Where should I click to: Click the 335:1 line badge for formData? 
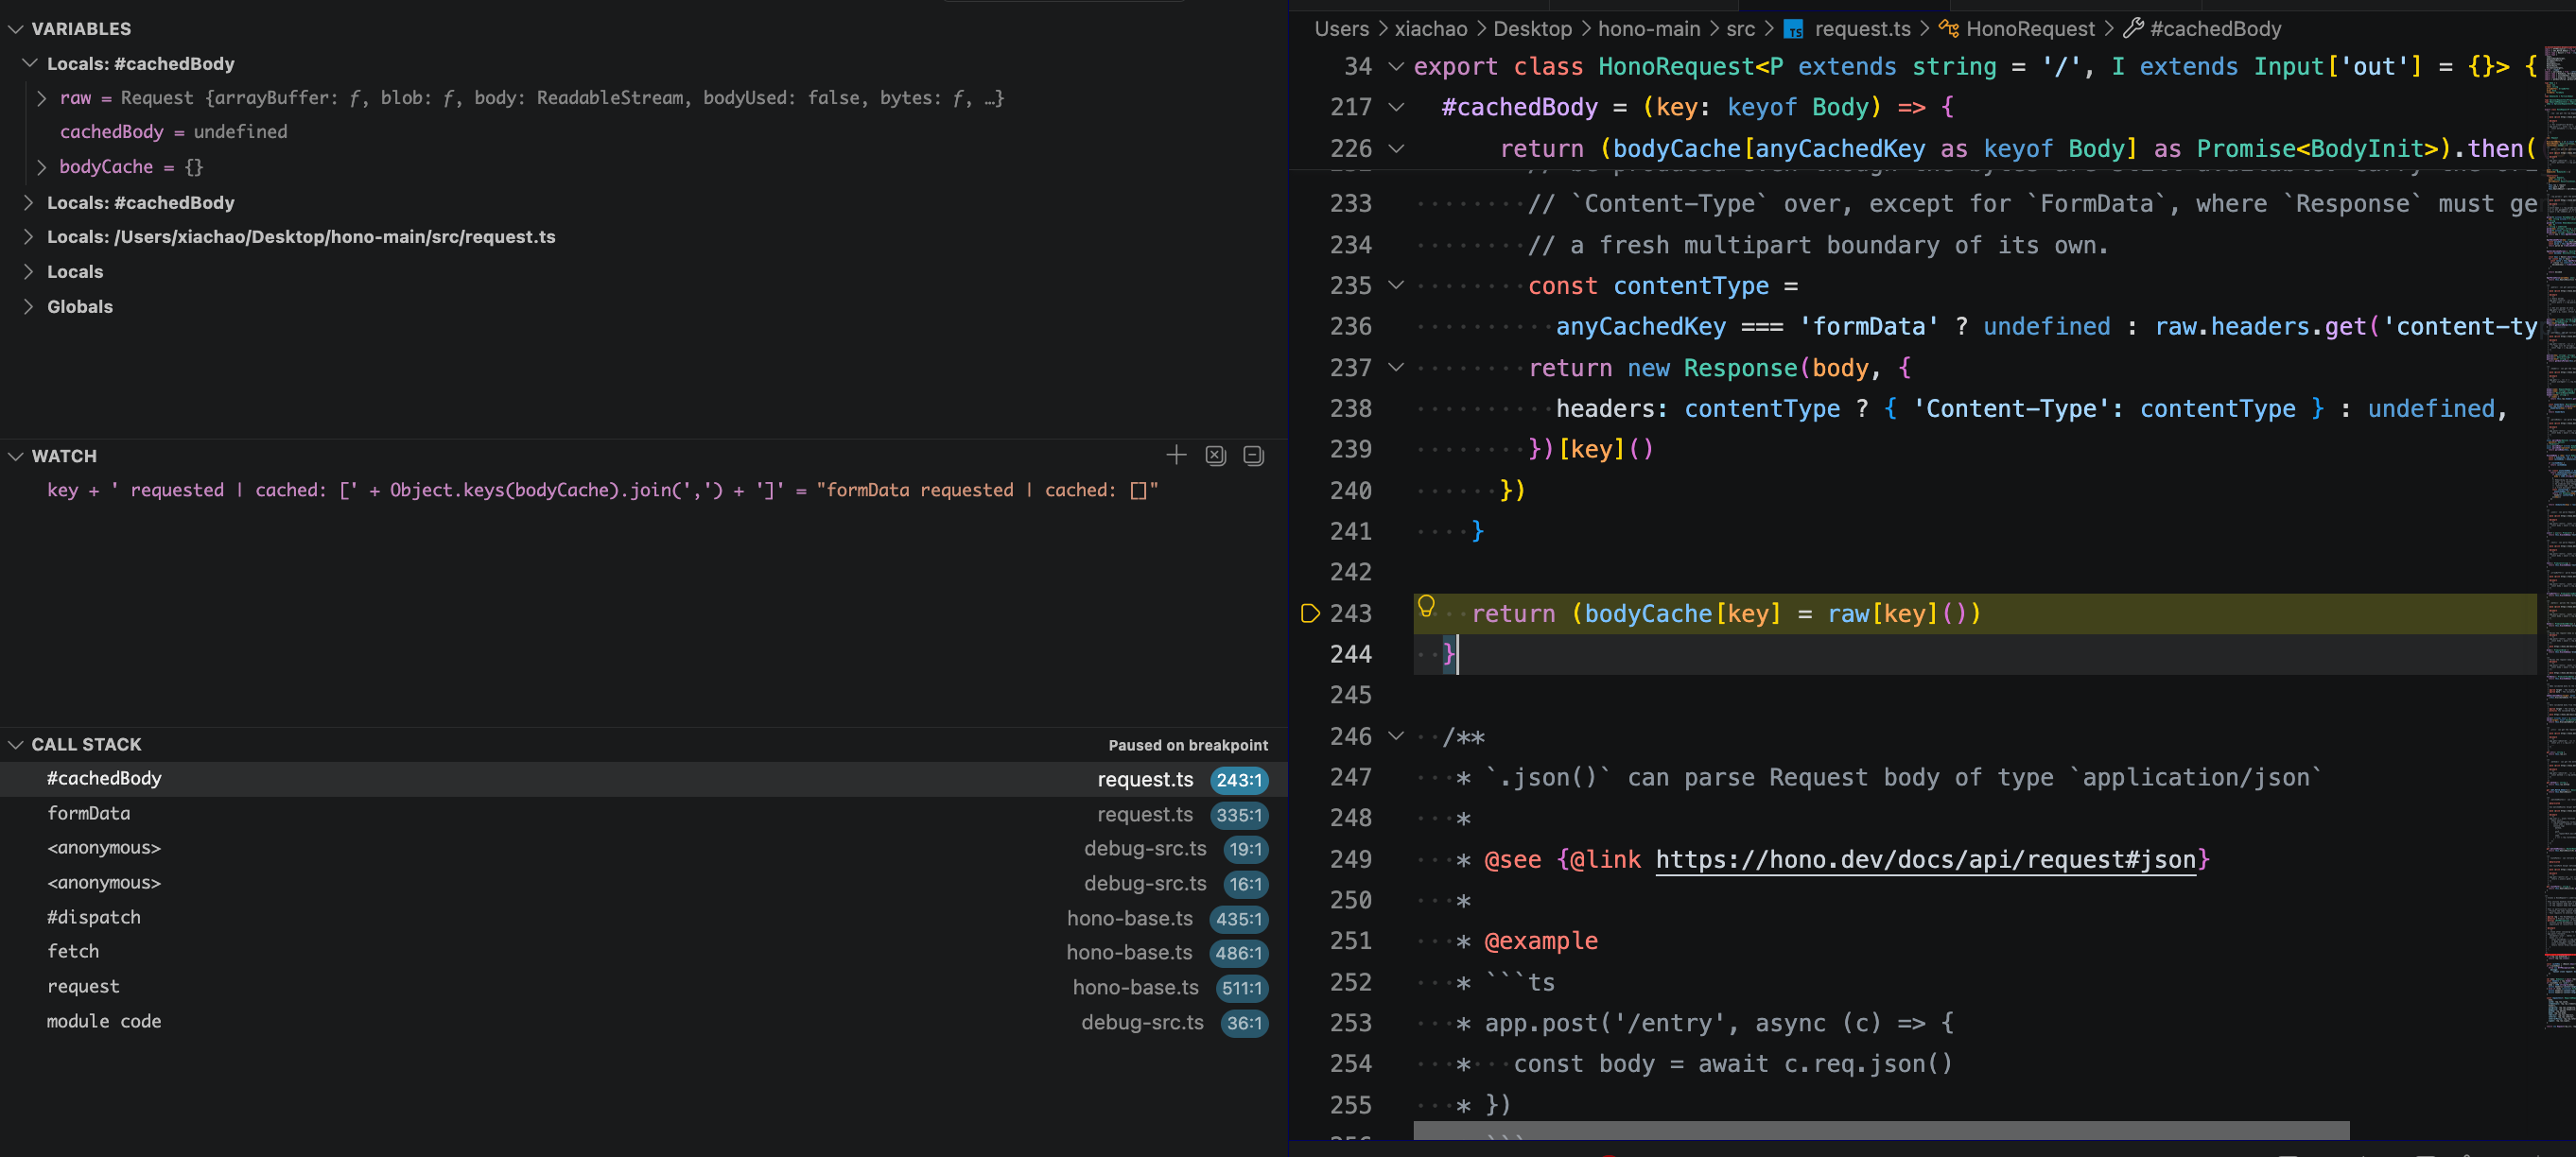1238,815
